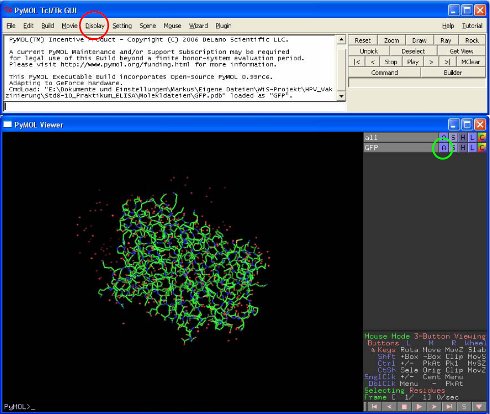Viewport: 490px width, 414px height.
Task: Open the Scene menu
Action: pos(148,26)
